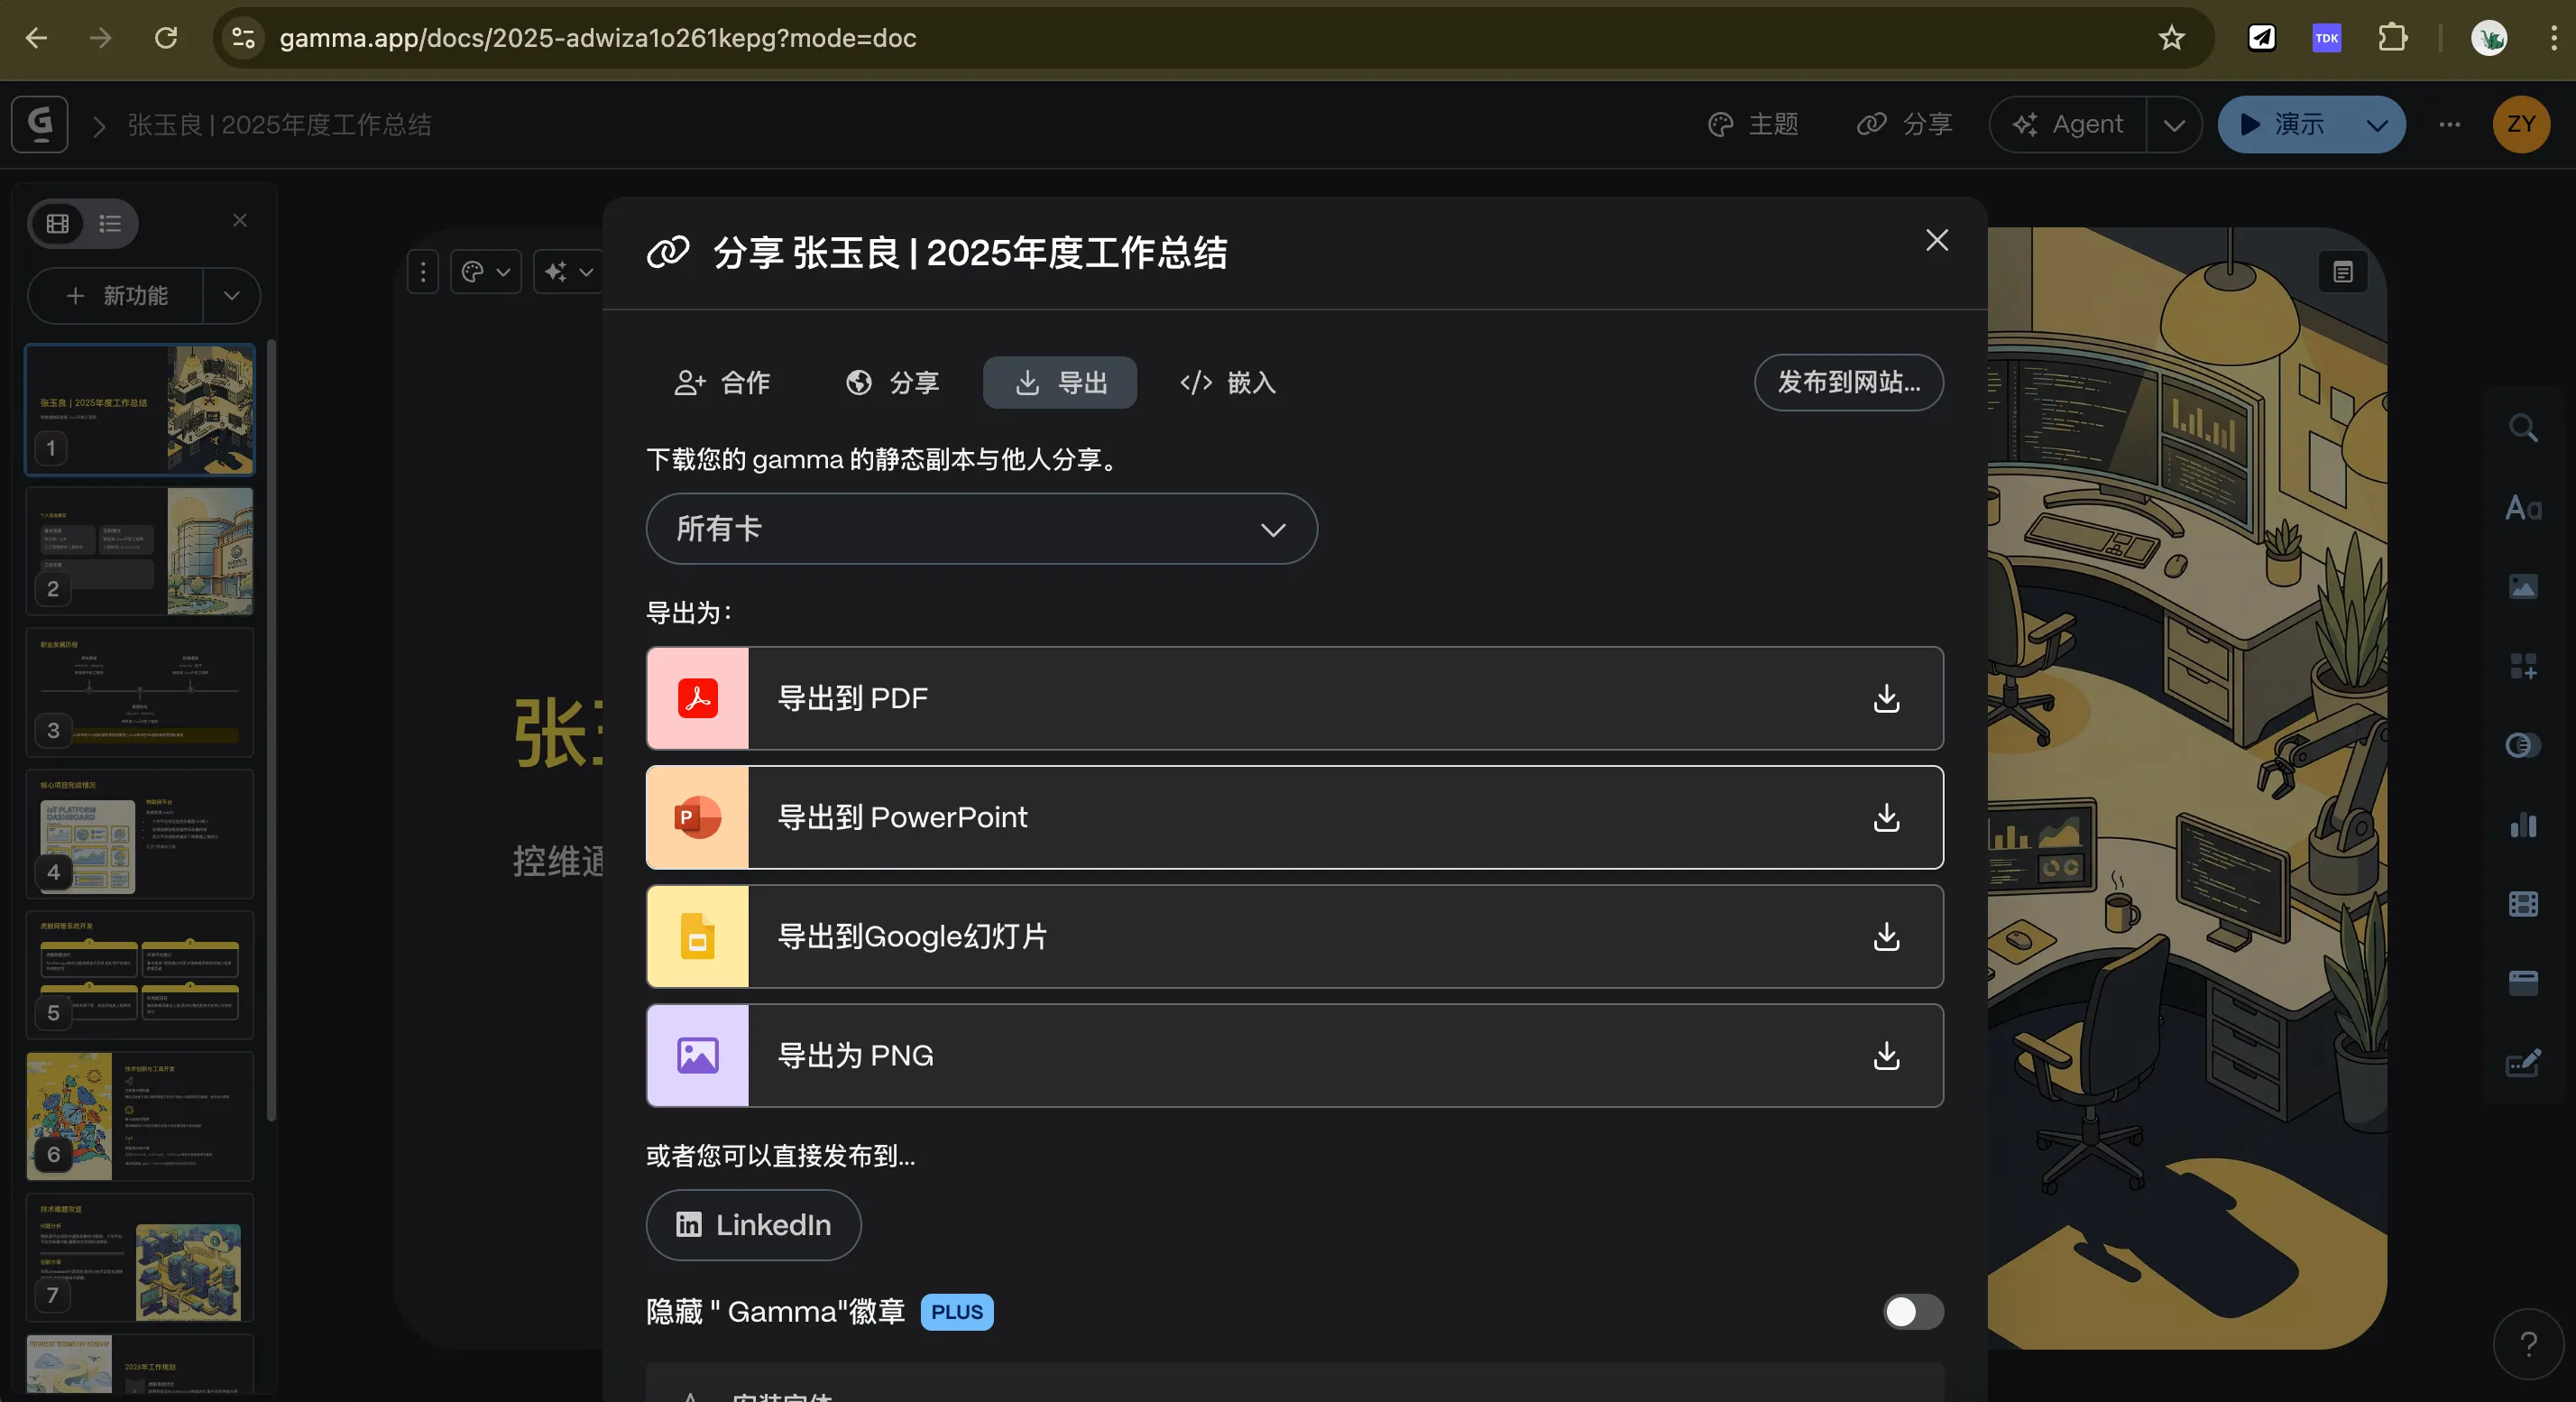Image resolution: width=2576 pixels, height=1402 pixels.
Task: Go back in browser history
Action: point(36,38)
